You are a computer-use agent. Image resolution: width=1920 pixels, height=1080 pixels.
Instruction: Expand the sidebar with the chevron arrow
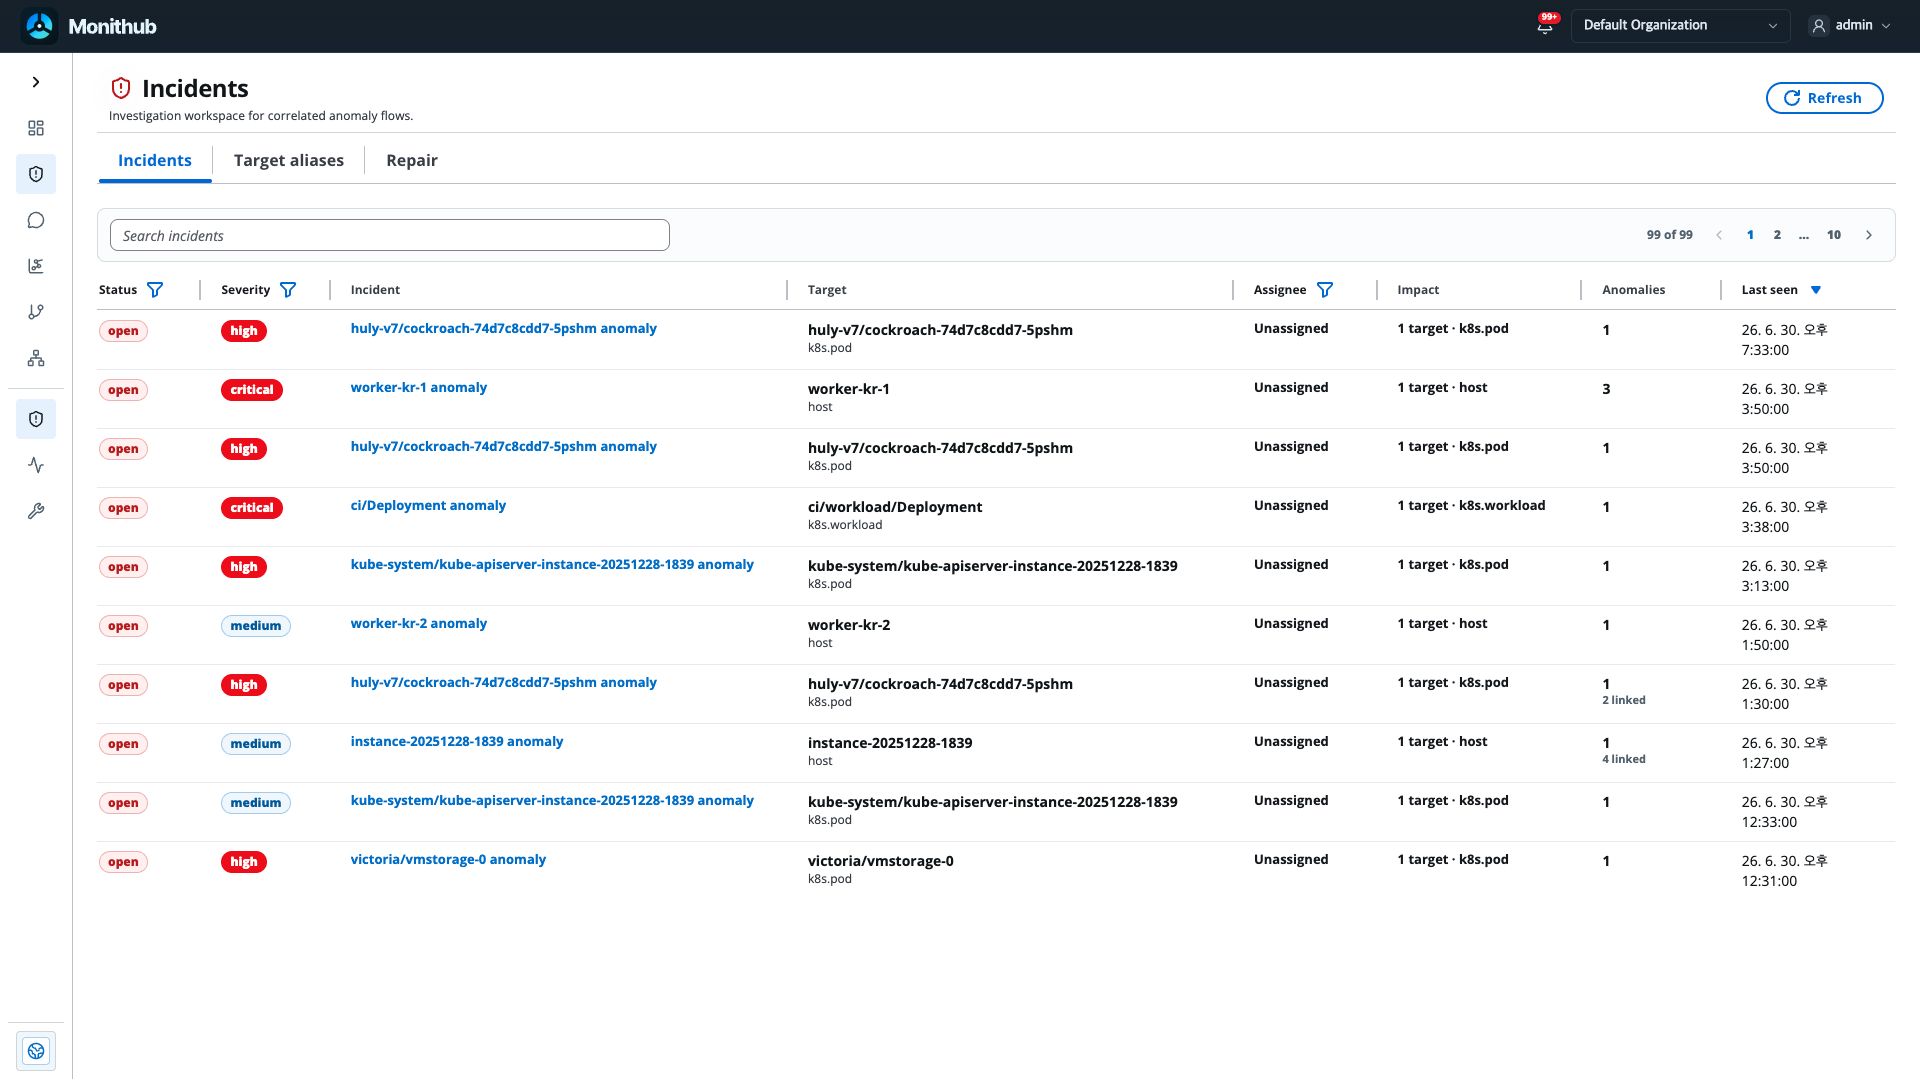point(36,82)
